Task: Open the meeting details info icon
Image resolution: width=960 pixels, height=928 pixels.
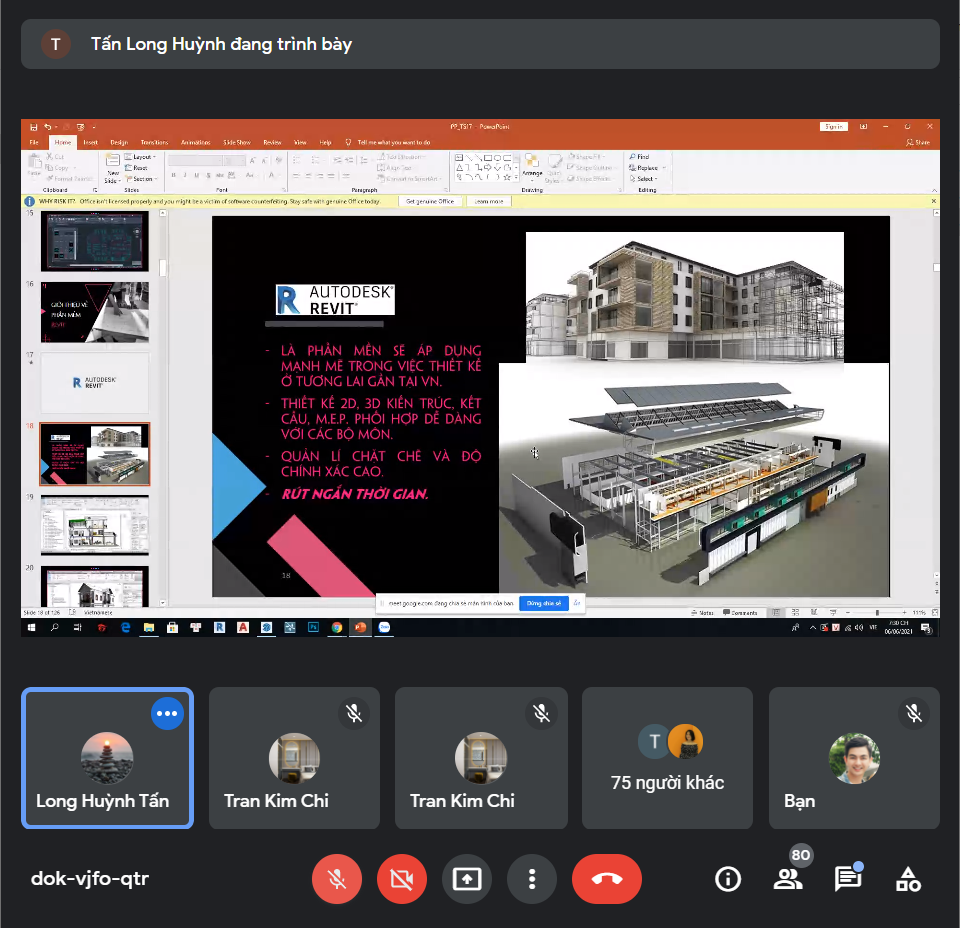Action: click(727, 879)
